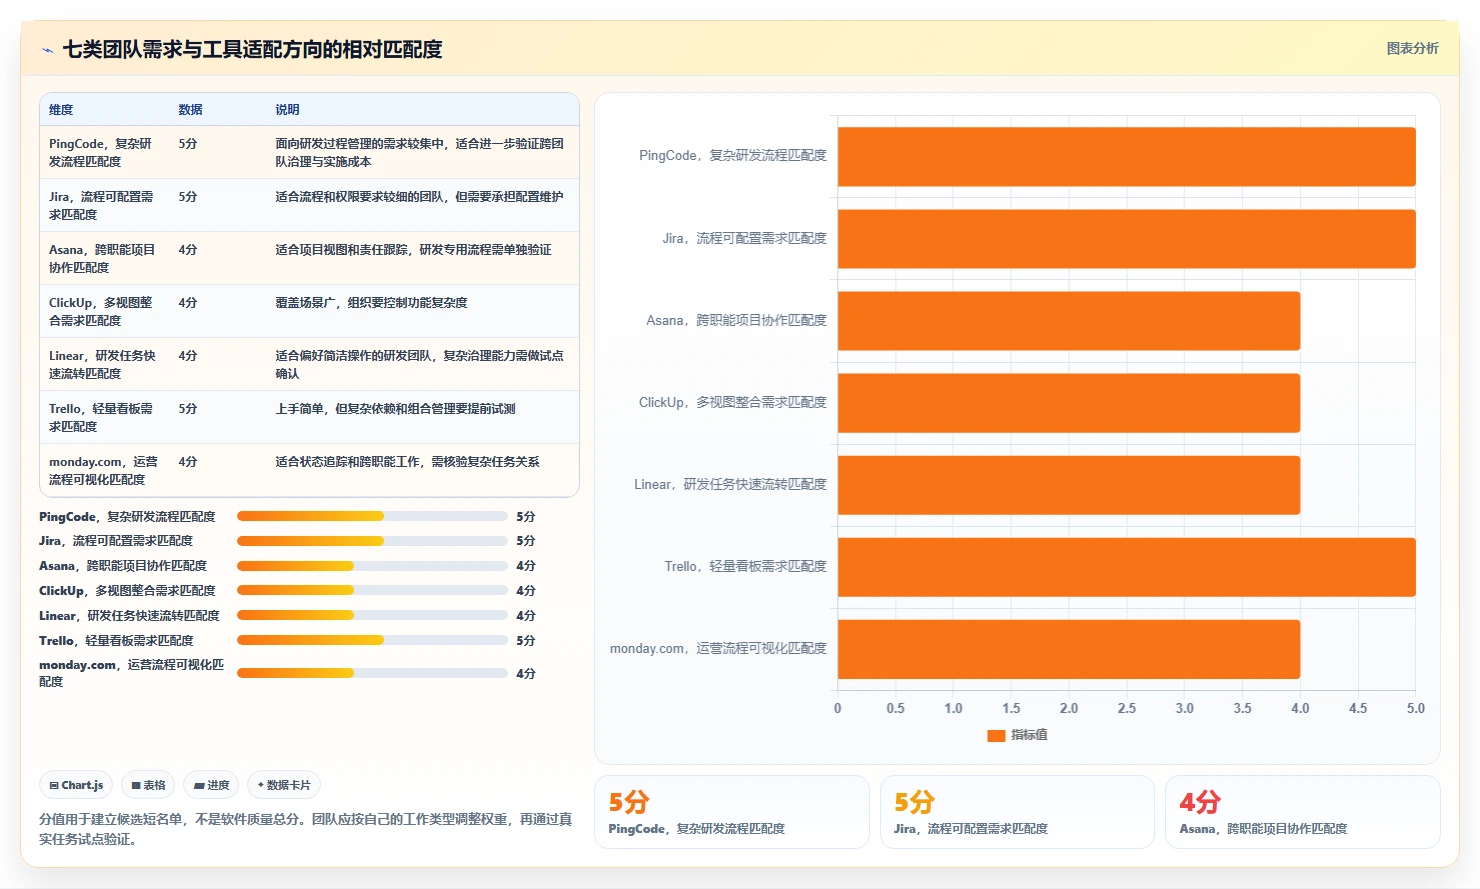Click the 2.5 tick on the x-axis
Screen dimensions: 1480x889
(x=1126, y=708)
